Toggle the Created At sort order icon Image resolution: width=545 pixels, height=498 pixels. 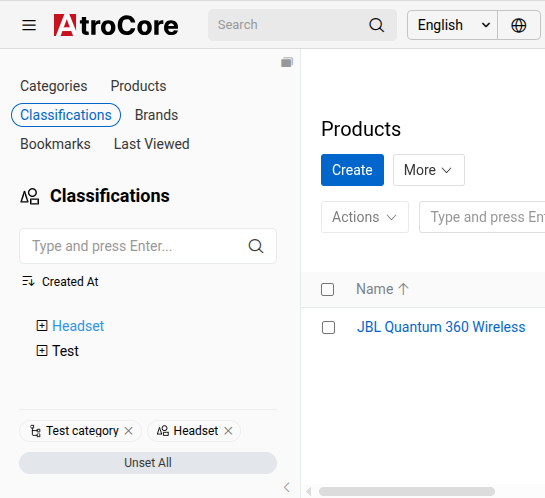pos(28,281)
